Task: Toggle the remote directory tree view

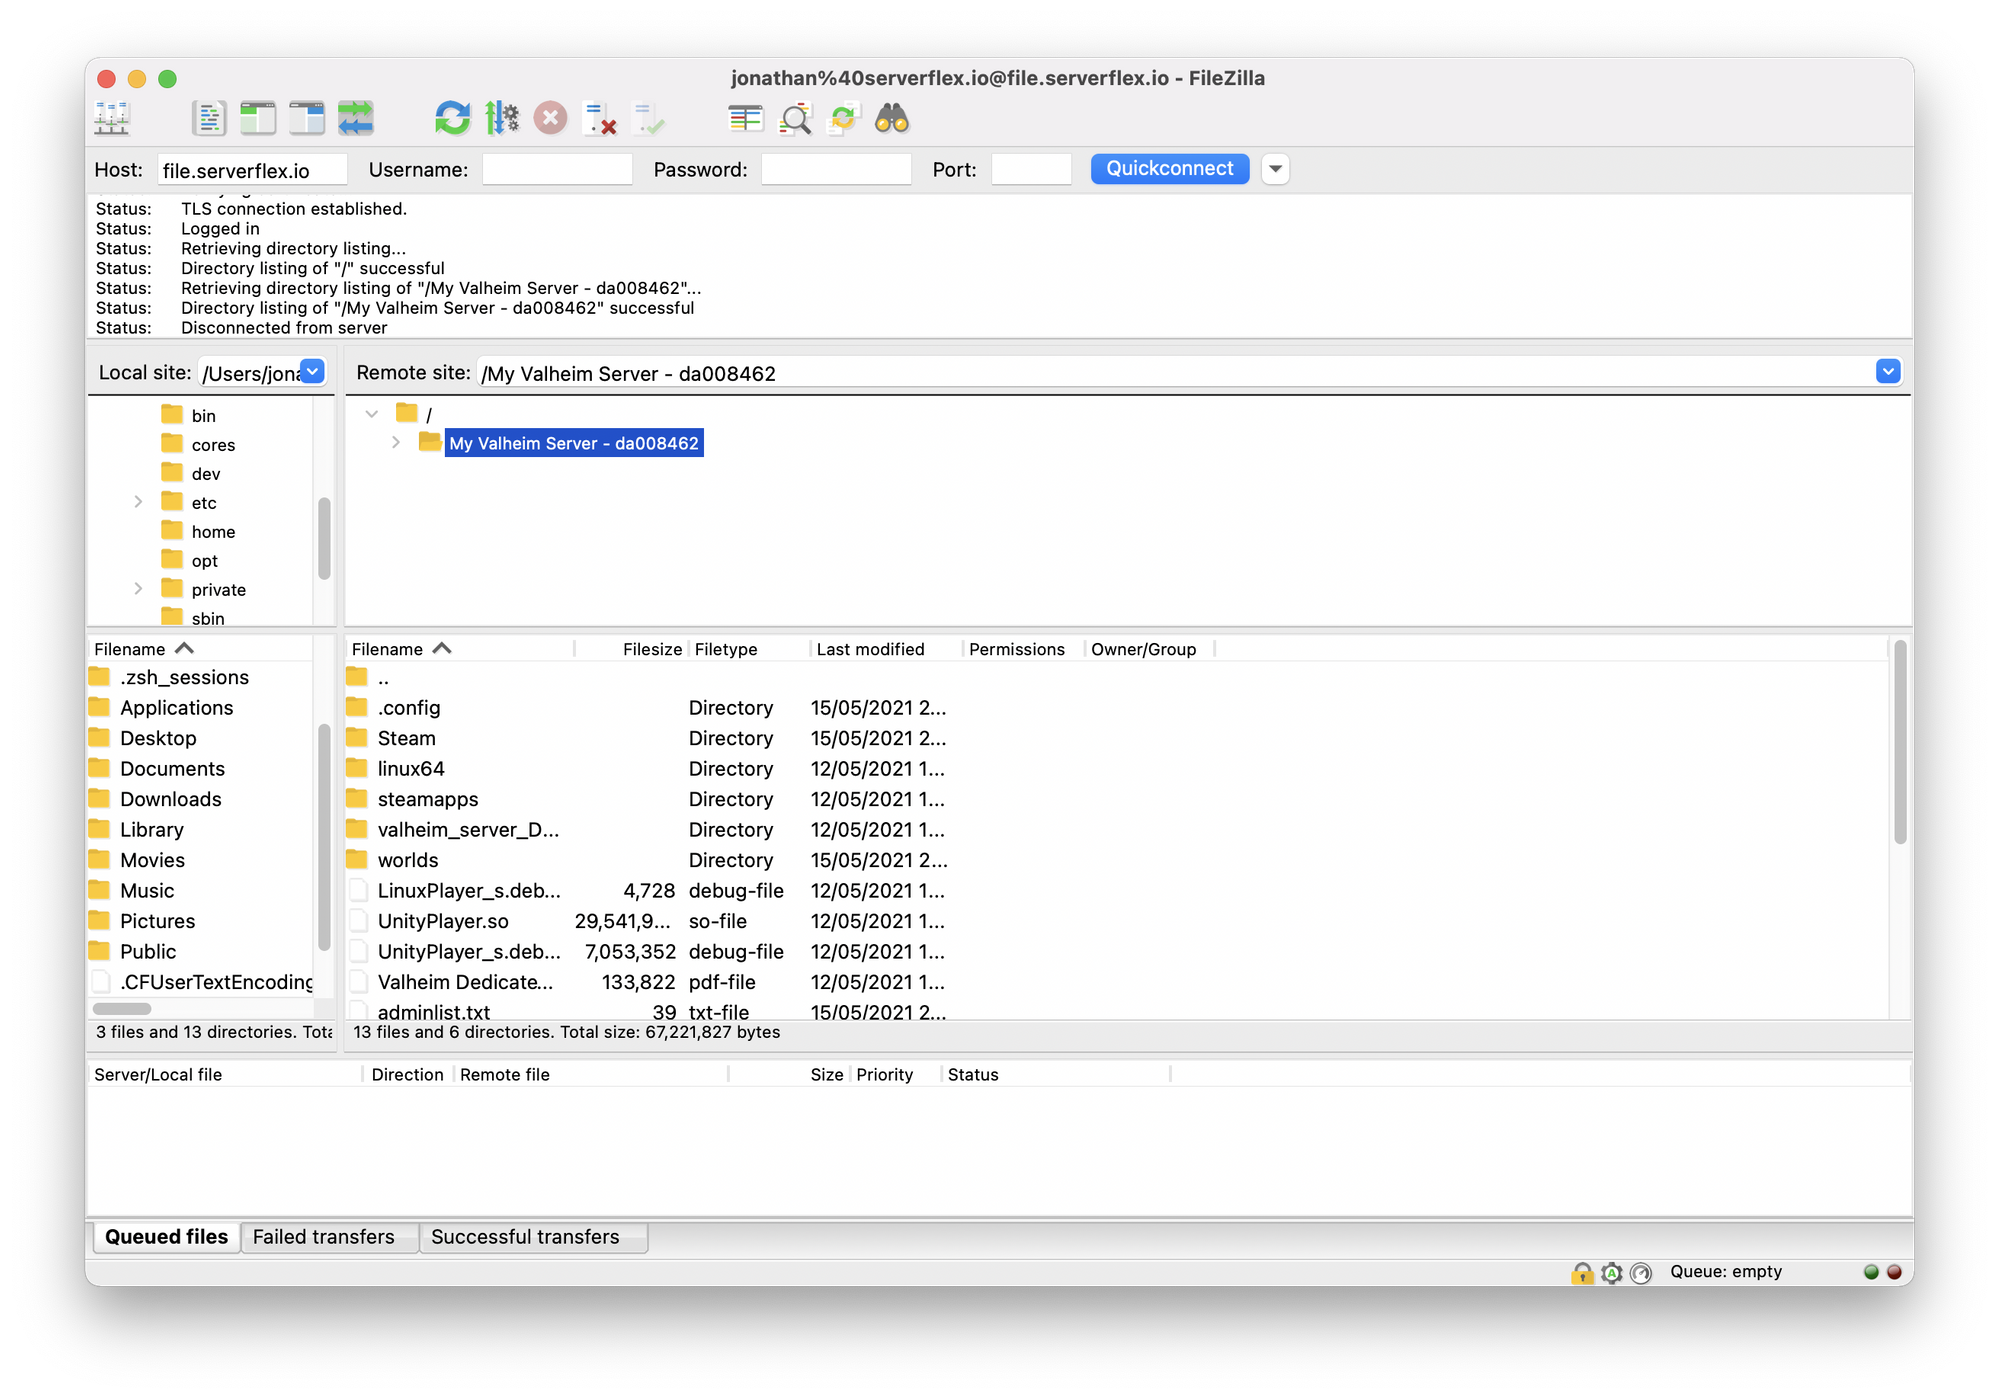Action: (307, 118)
